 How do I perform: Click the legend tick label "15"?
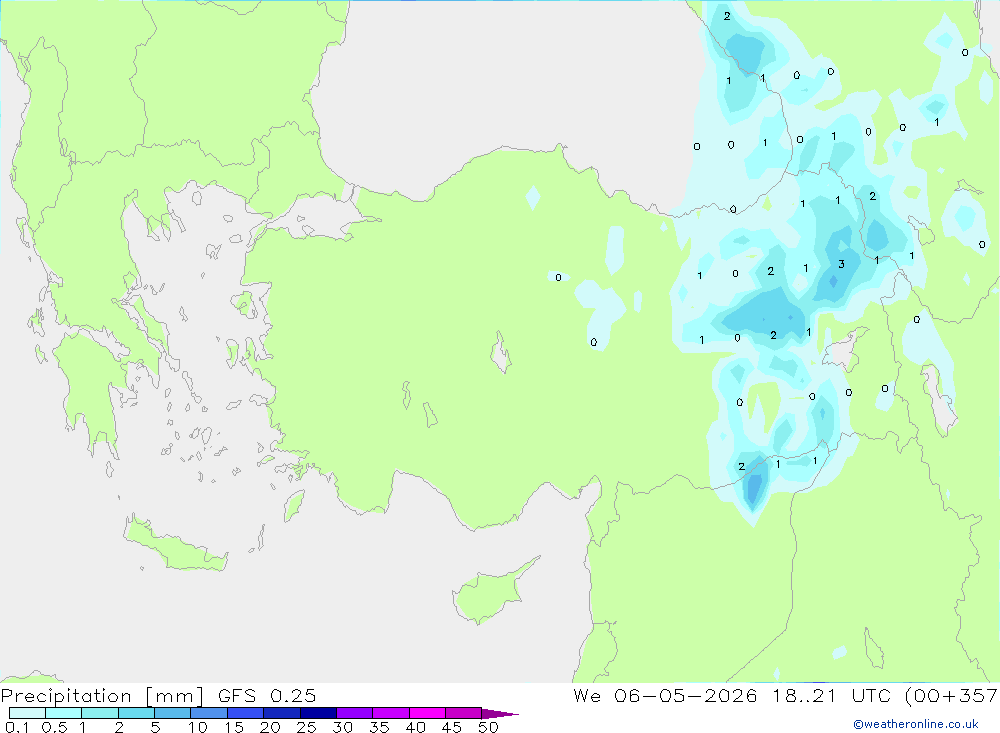click(234, 727)
